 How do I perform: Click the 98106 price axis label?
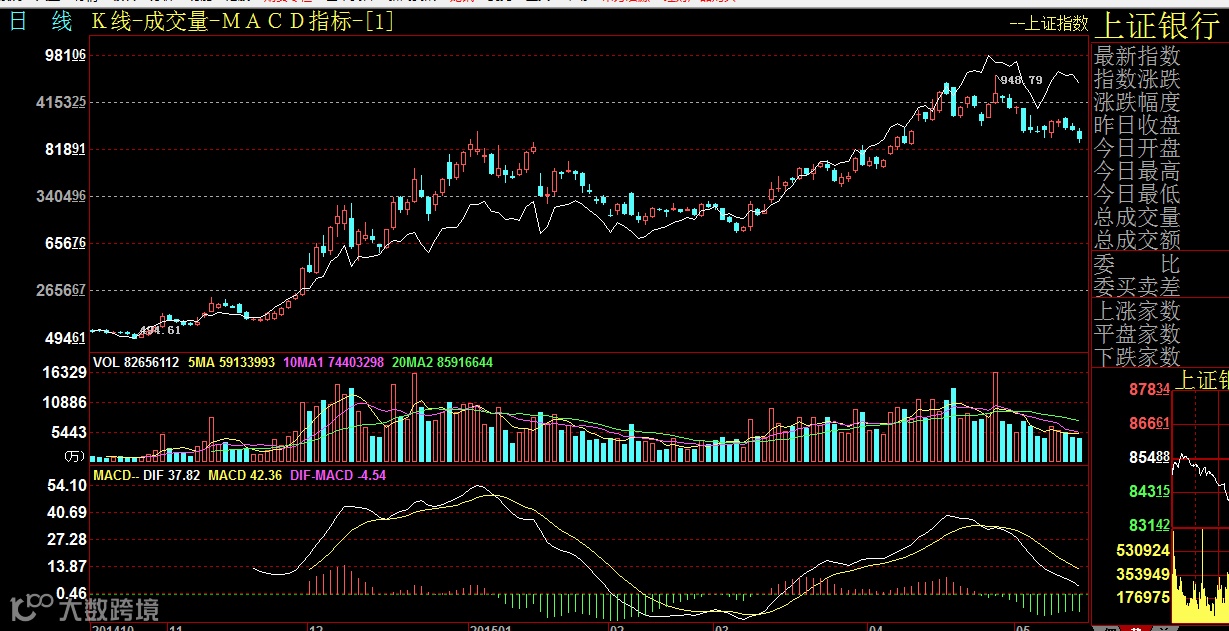(65, 55)
